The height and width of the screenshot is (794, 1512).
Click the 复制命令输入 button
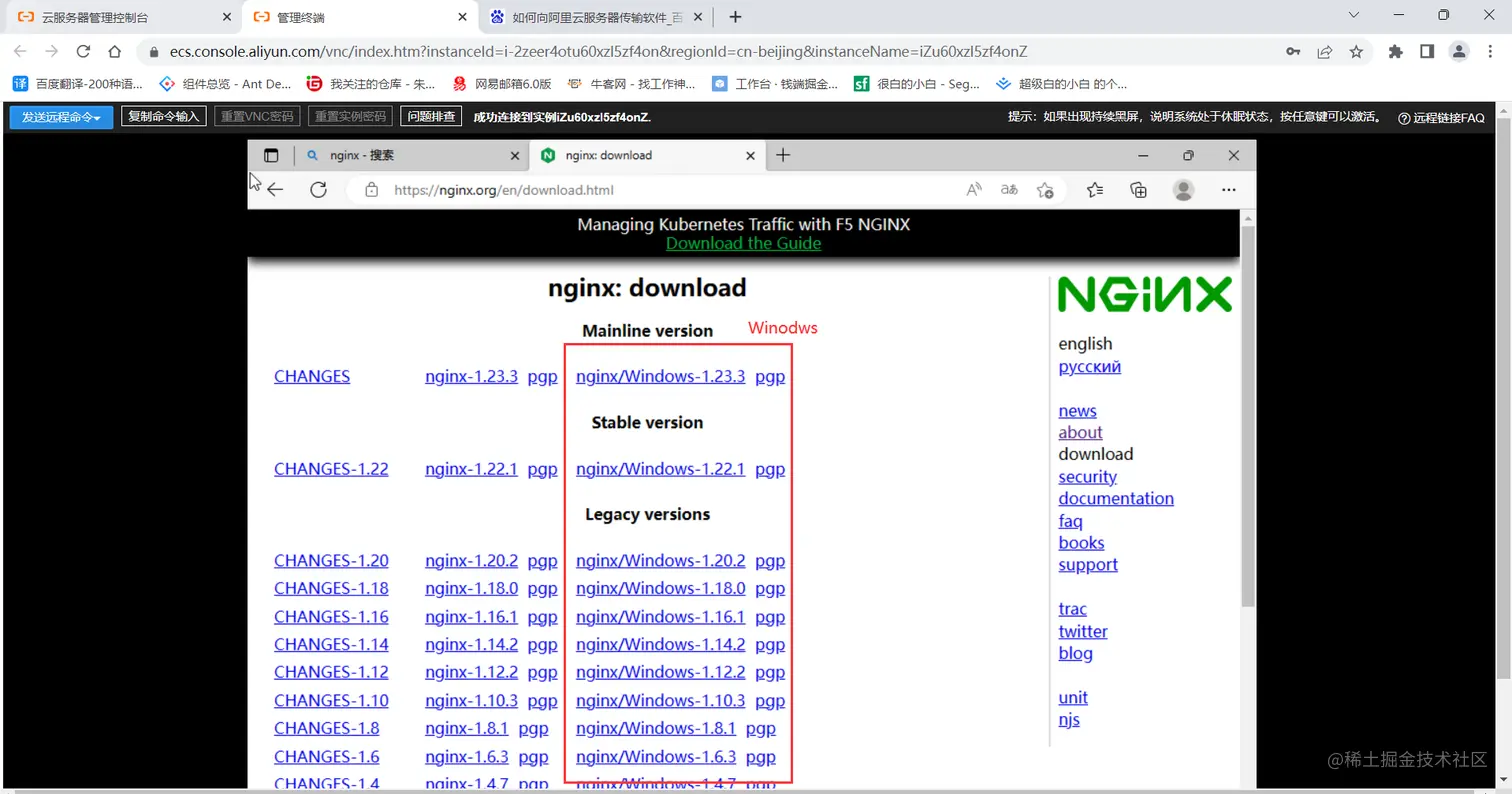coord(165,117)
